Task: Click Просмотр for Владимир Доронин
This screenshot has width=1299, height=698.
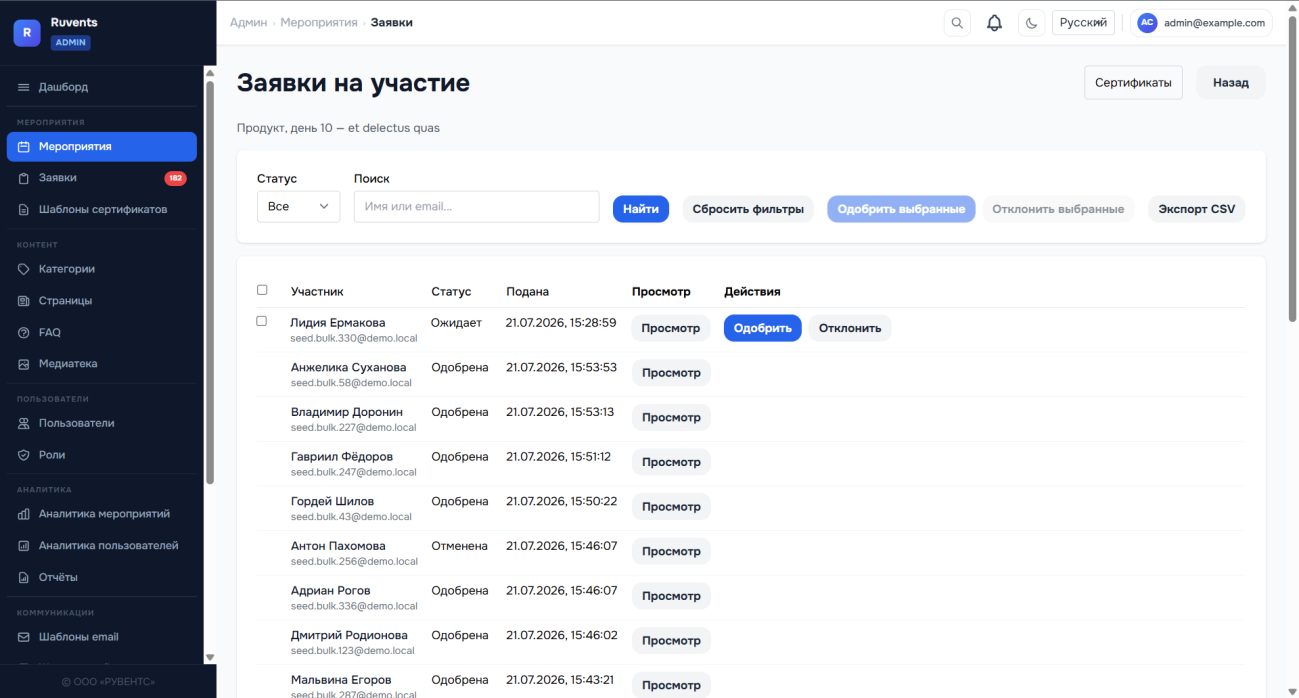Action: pyautogui.click(x=671, y=417)
